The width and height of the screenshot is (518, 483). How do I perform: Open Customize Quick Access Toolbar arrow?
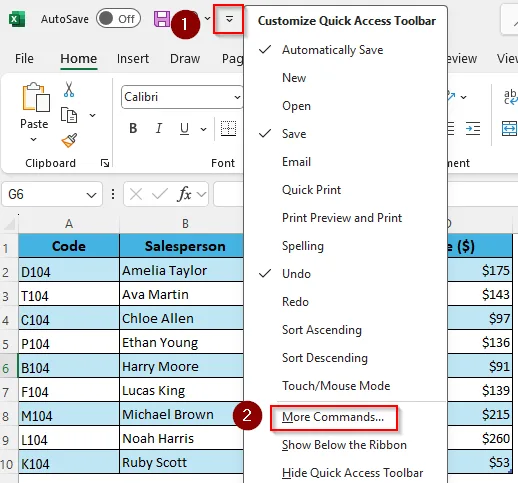coord(229,19)
